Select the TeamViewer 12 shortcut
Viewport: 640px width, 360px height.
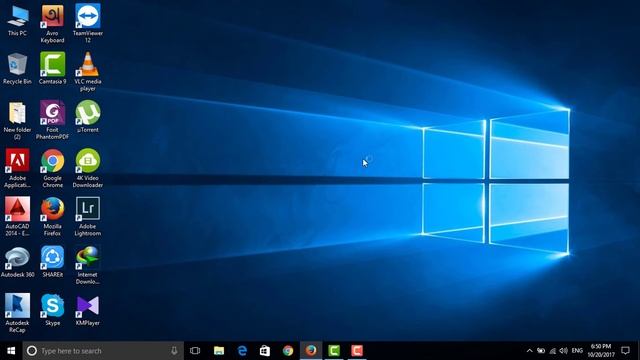pos(88,24)
